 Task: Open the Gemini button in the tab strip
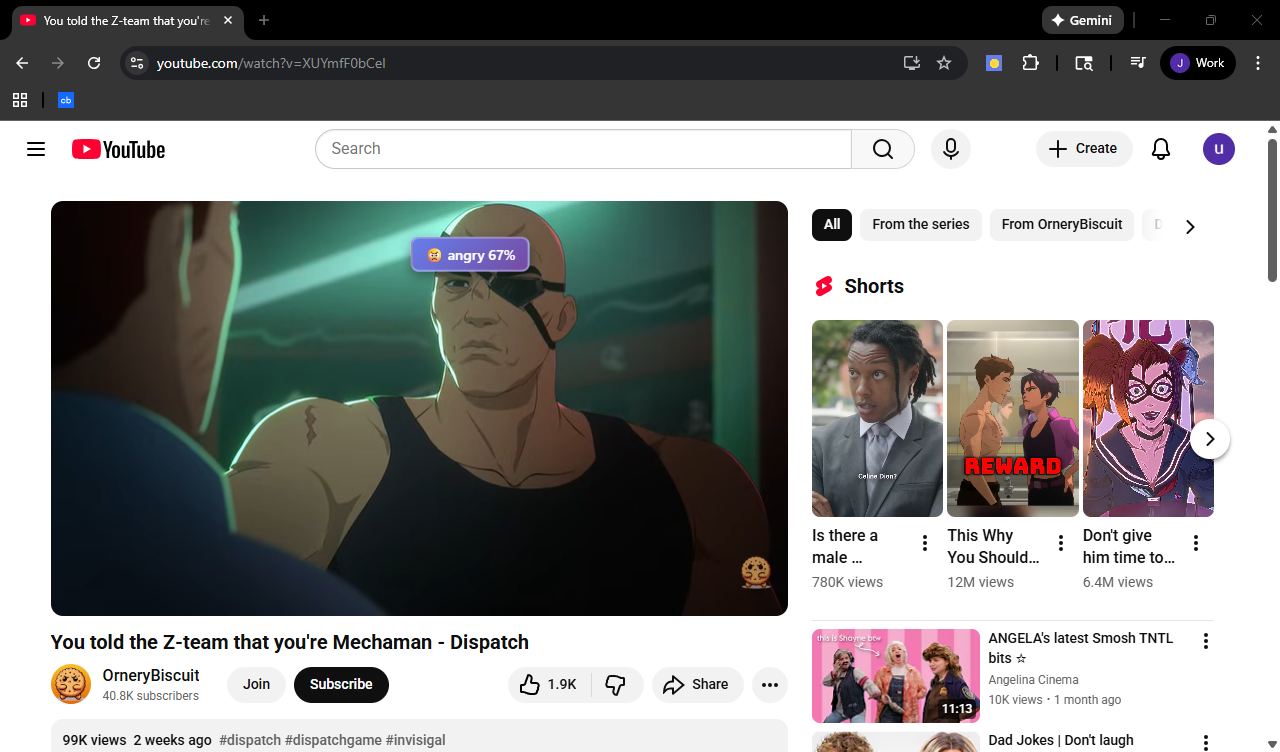click(x=1082, y=19)
